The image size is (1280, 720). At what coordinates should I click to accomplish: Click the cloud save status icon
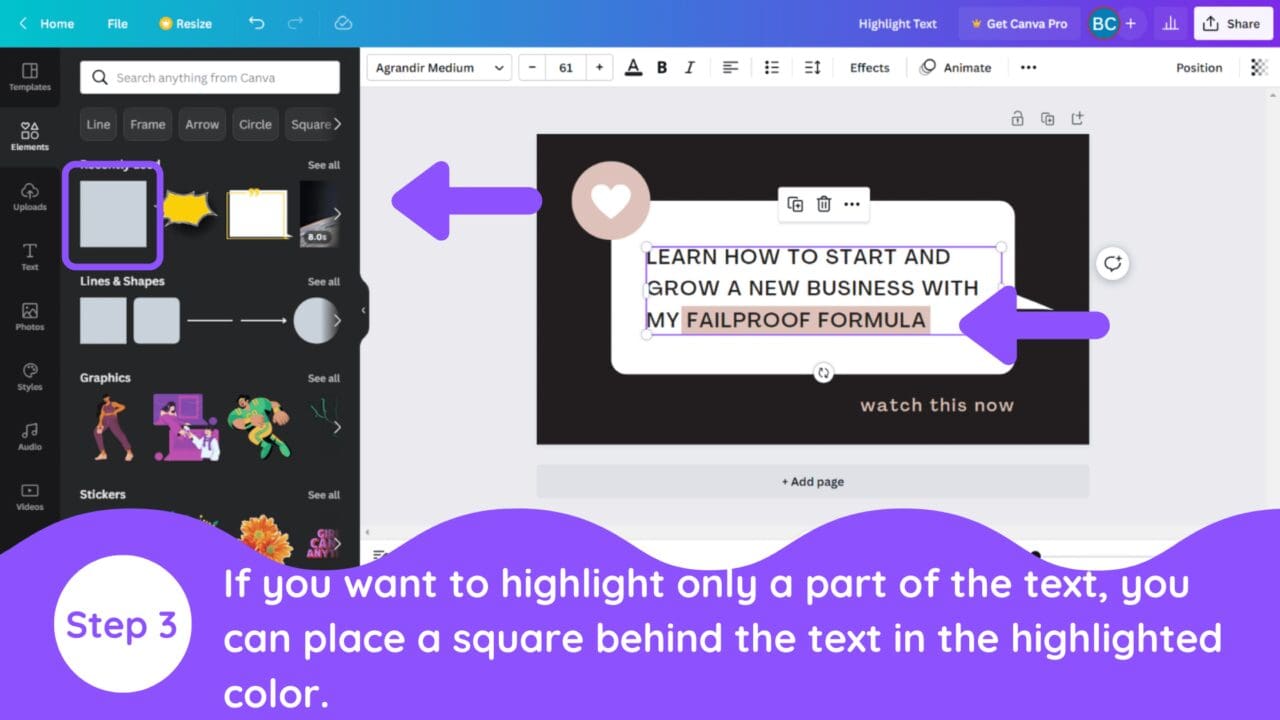pos(343,23)
